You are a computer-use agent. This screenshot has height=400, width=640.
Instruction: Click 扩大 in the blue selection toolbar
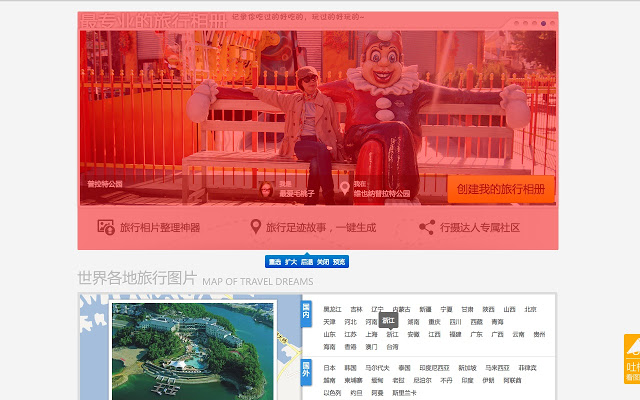291,262
